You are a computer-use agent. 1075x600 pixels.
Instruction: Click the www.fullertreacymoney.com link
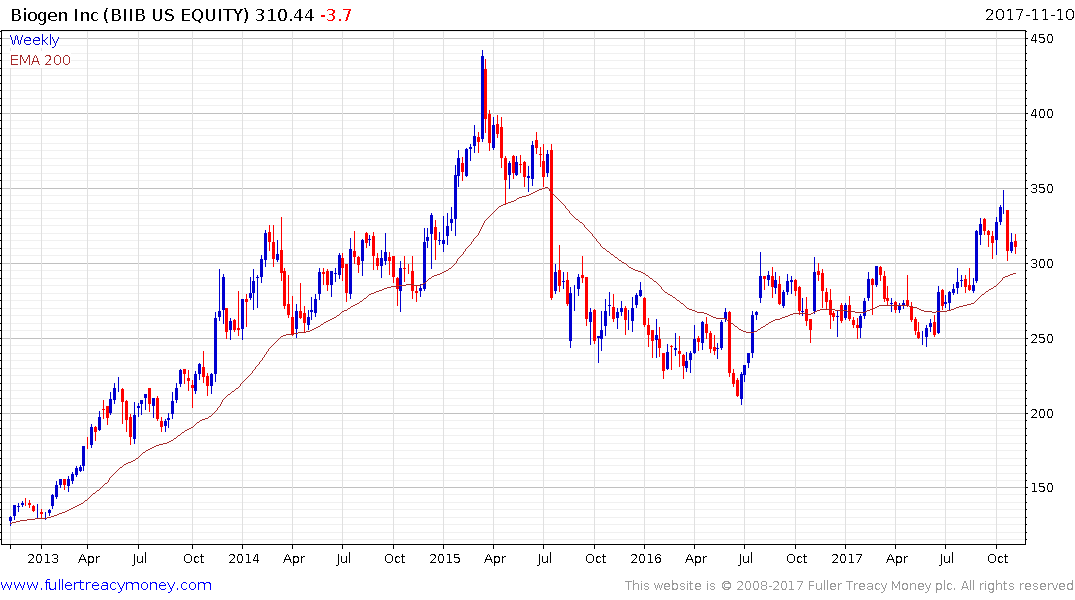106,585
